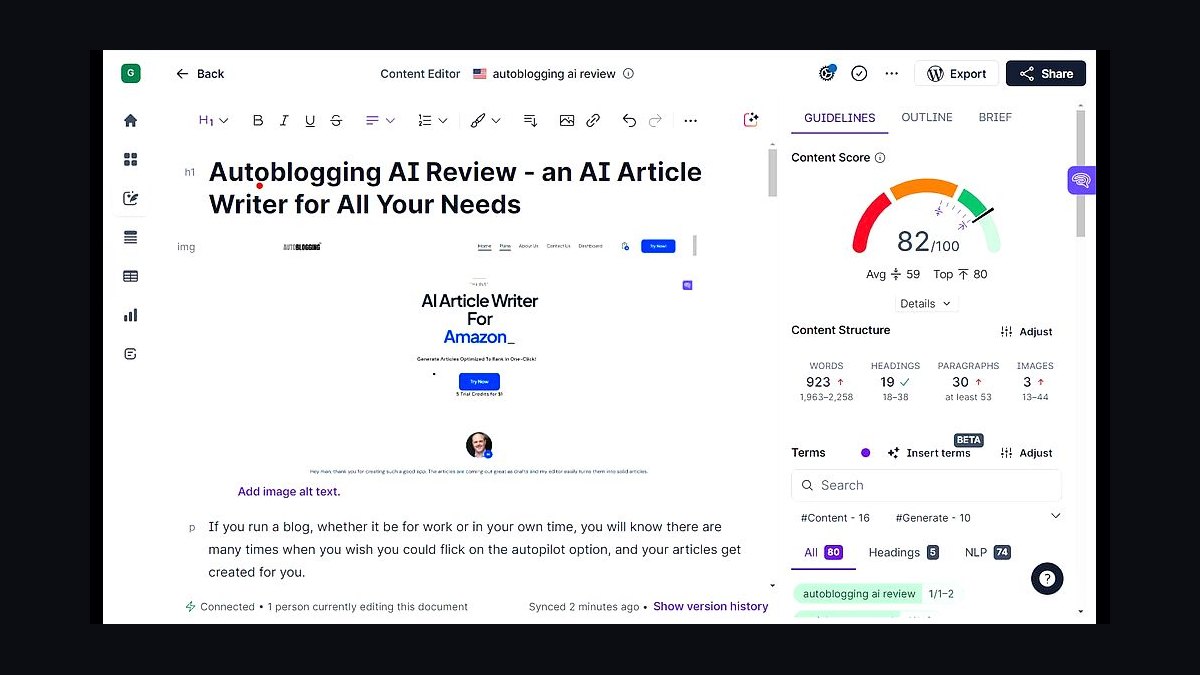
Task: Open the top-right three-dot menu
Action: coord(892,73)
